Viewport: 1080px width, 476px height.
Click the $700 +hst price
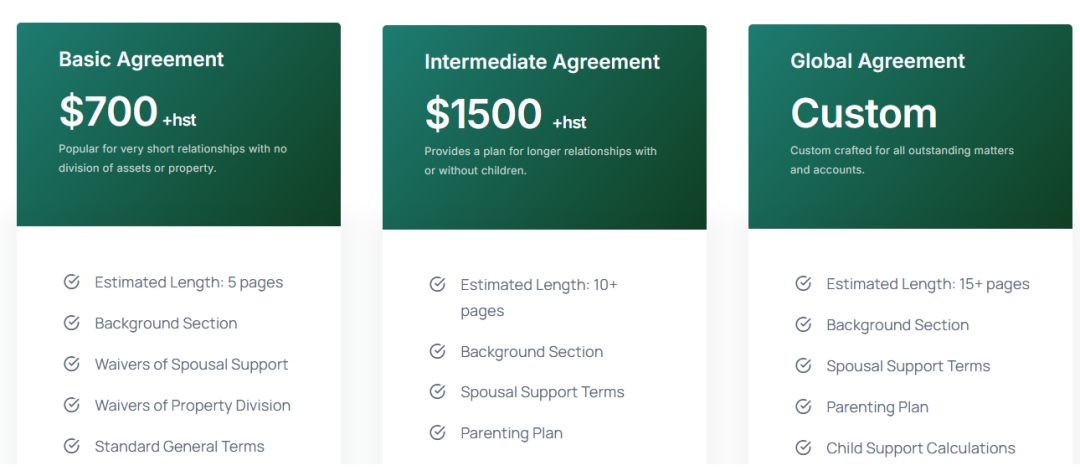(x=127, y=112)
